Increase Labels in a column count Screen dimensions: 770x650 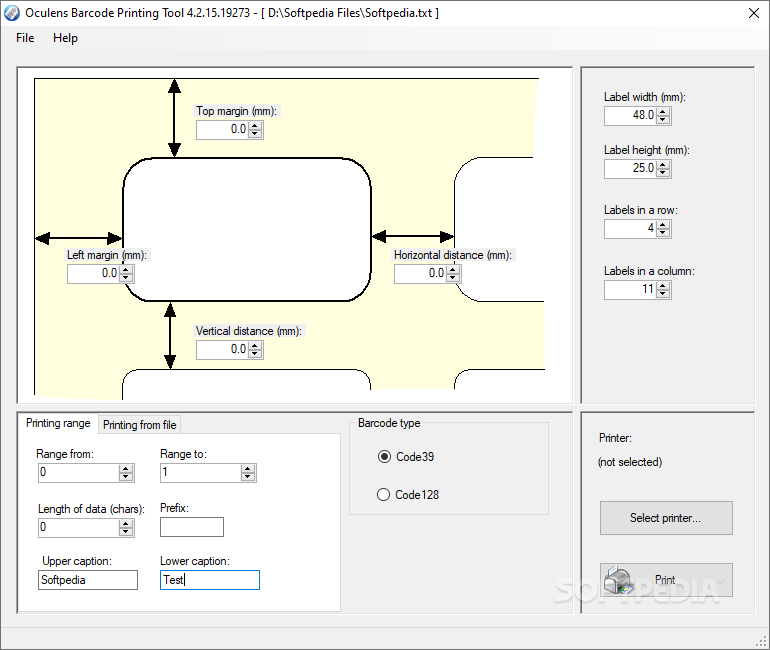(x=663, y=286)
